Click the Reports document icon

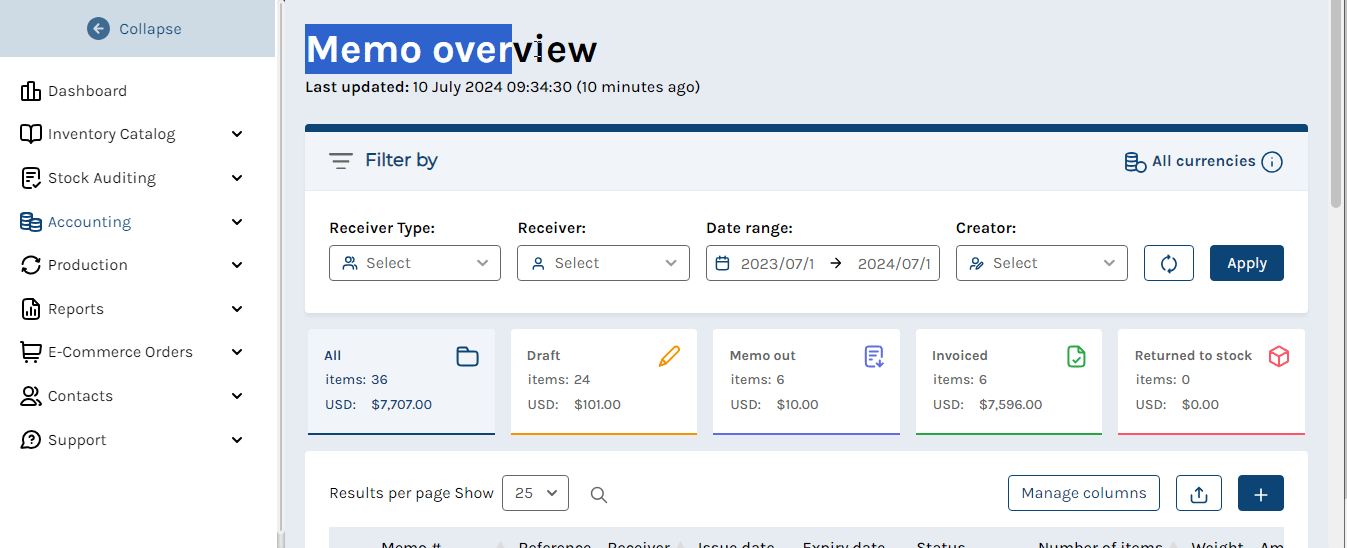31,309
